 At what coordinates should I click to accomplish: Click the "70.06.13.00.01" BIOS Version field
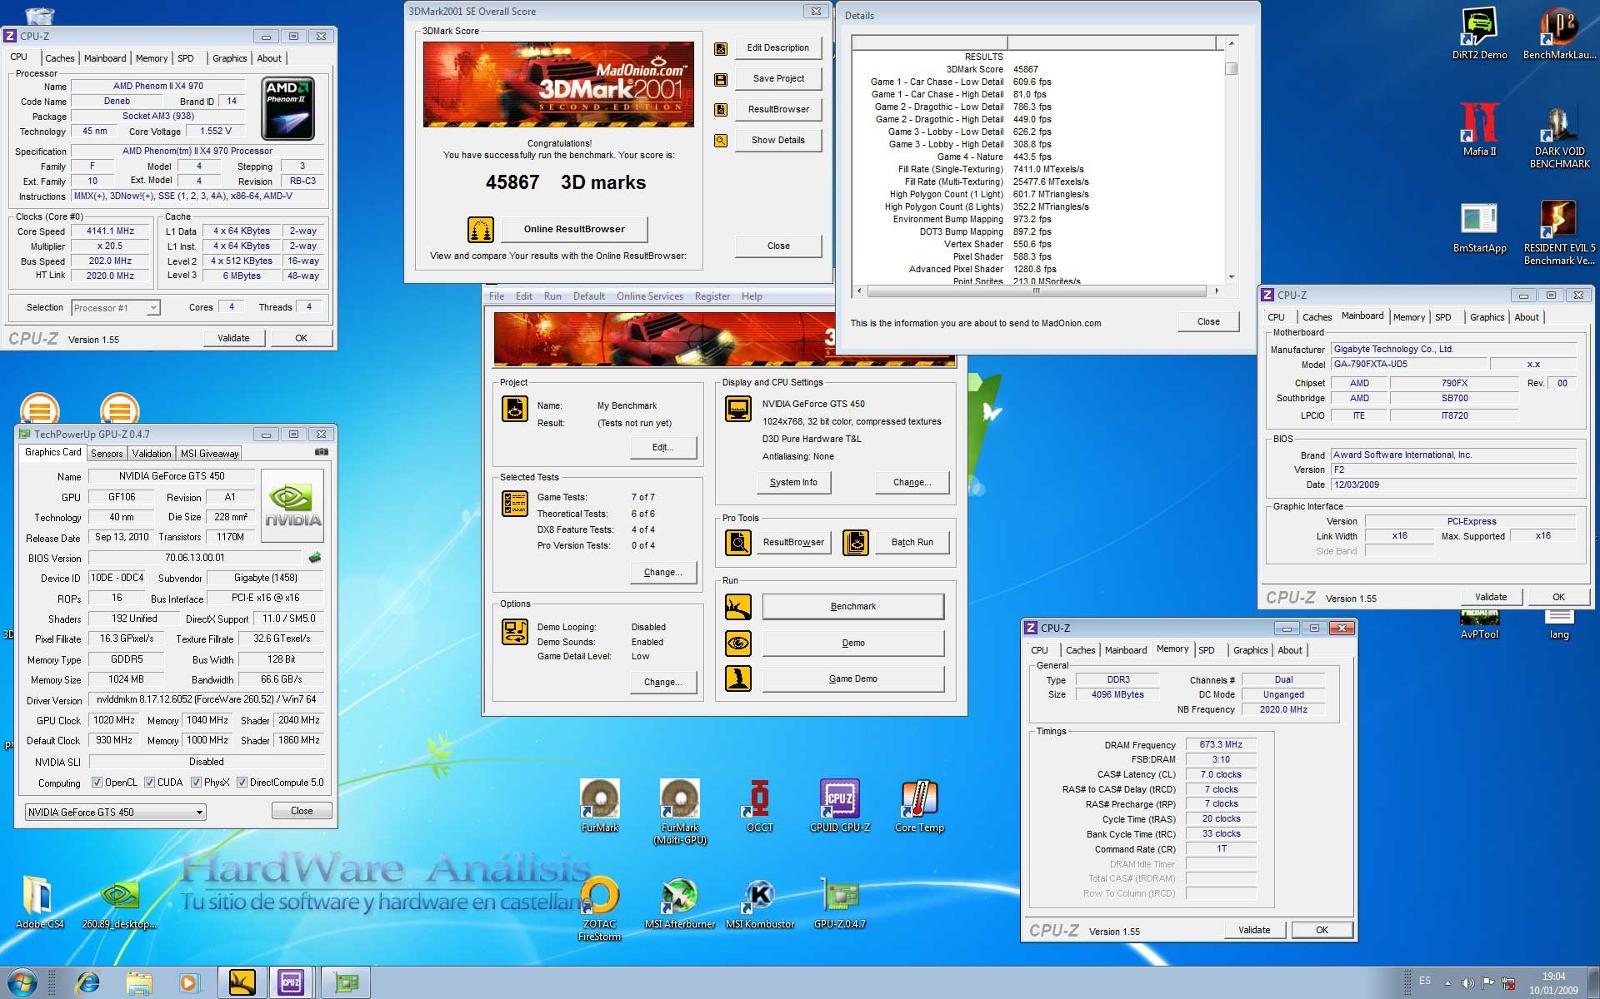[195, 558]
